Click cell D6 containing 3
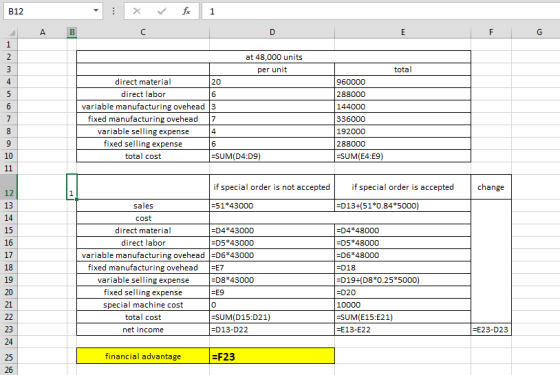This screenshot has width=560, height=375. [x=272, y=106]
